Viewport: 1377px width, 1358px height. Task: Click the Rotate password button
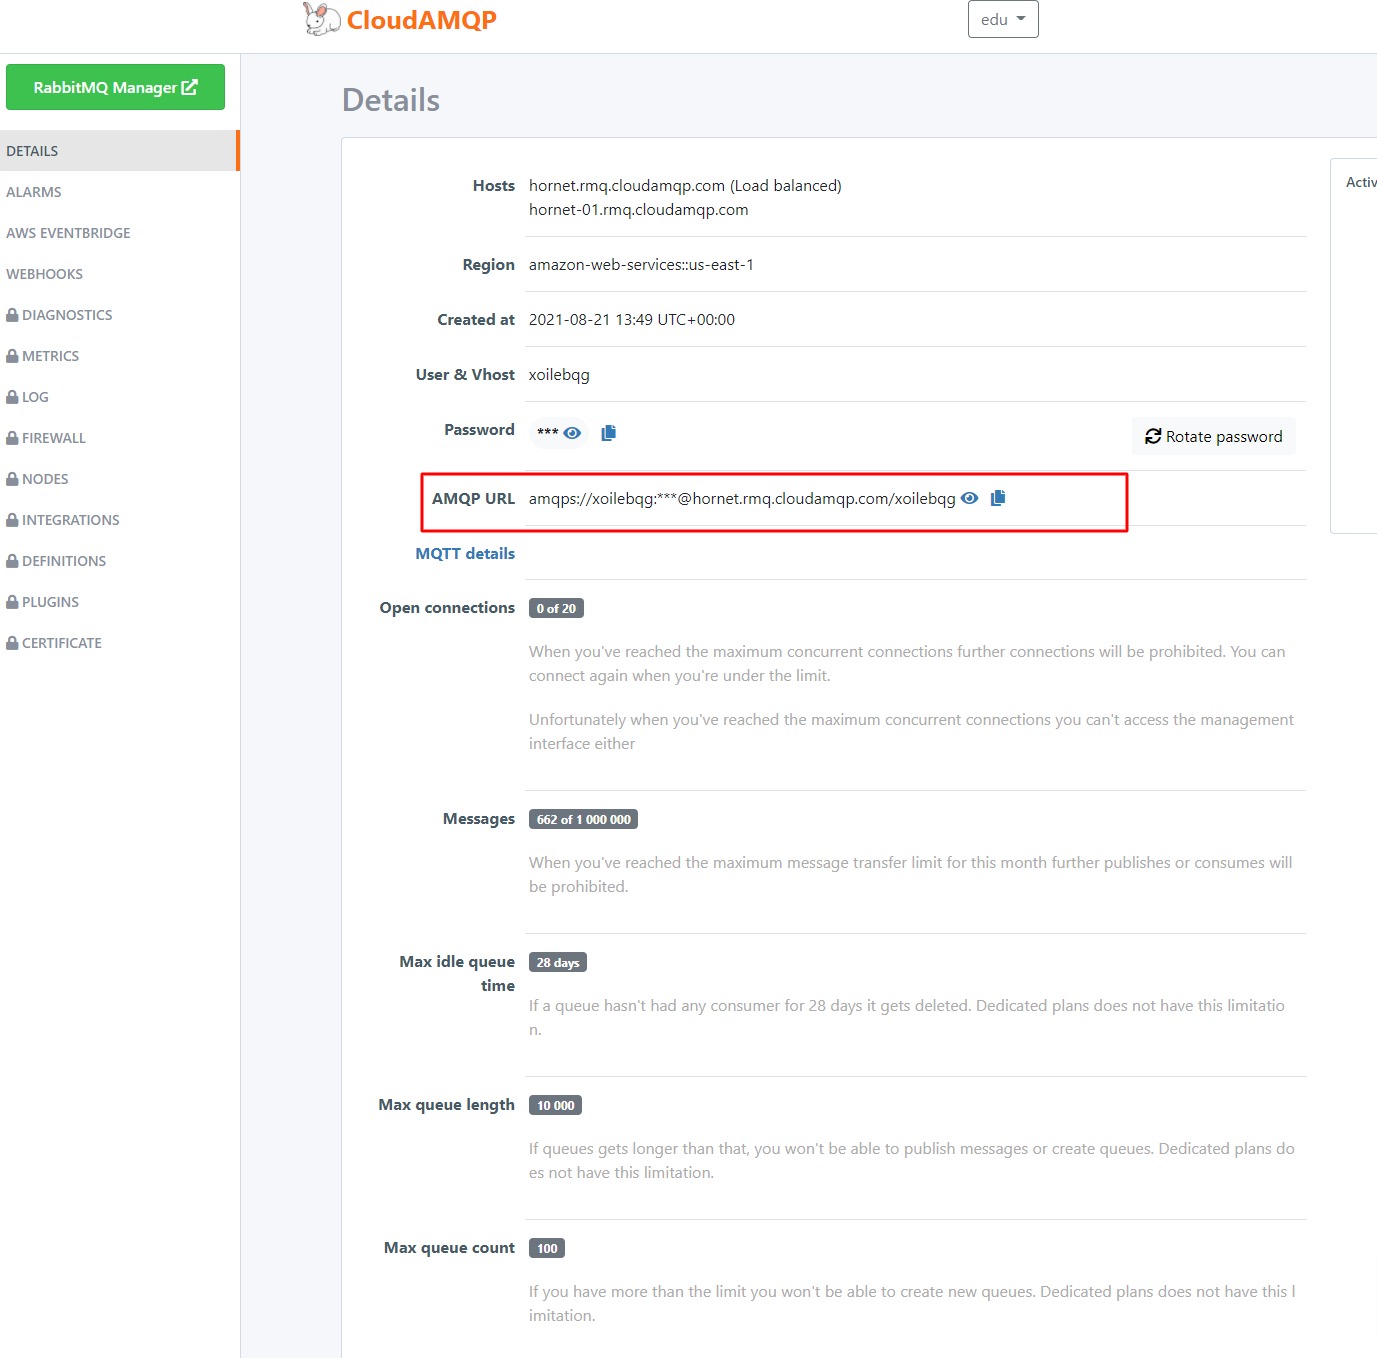pyautogui.click(x=1213, y=437)
